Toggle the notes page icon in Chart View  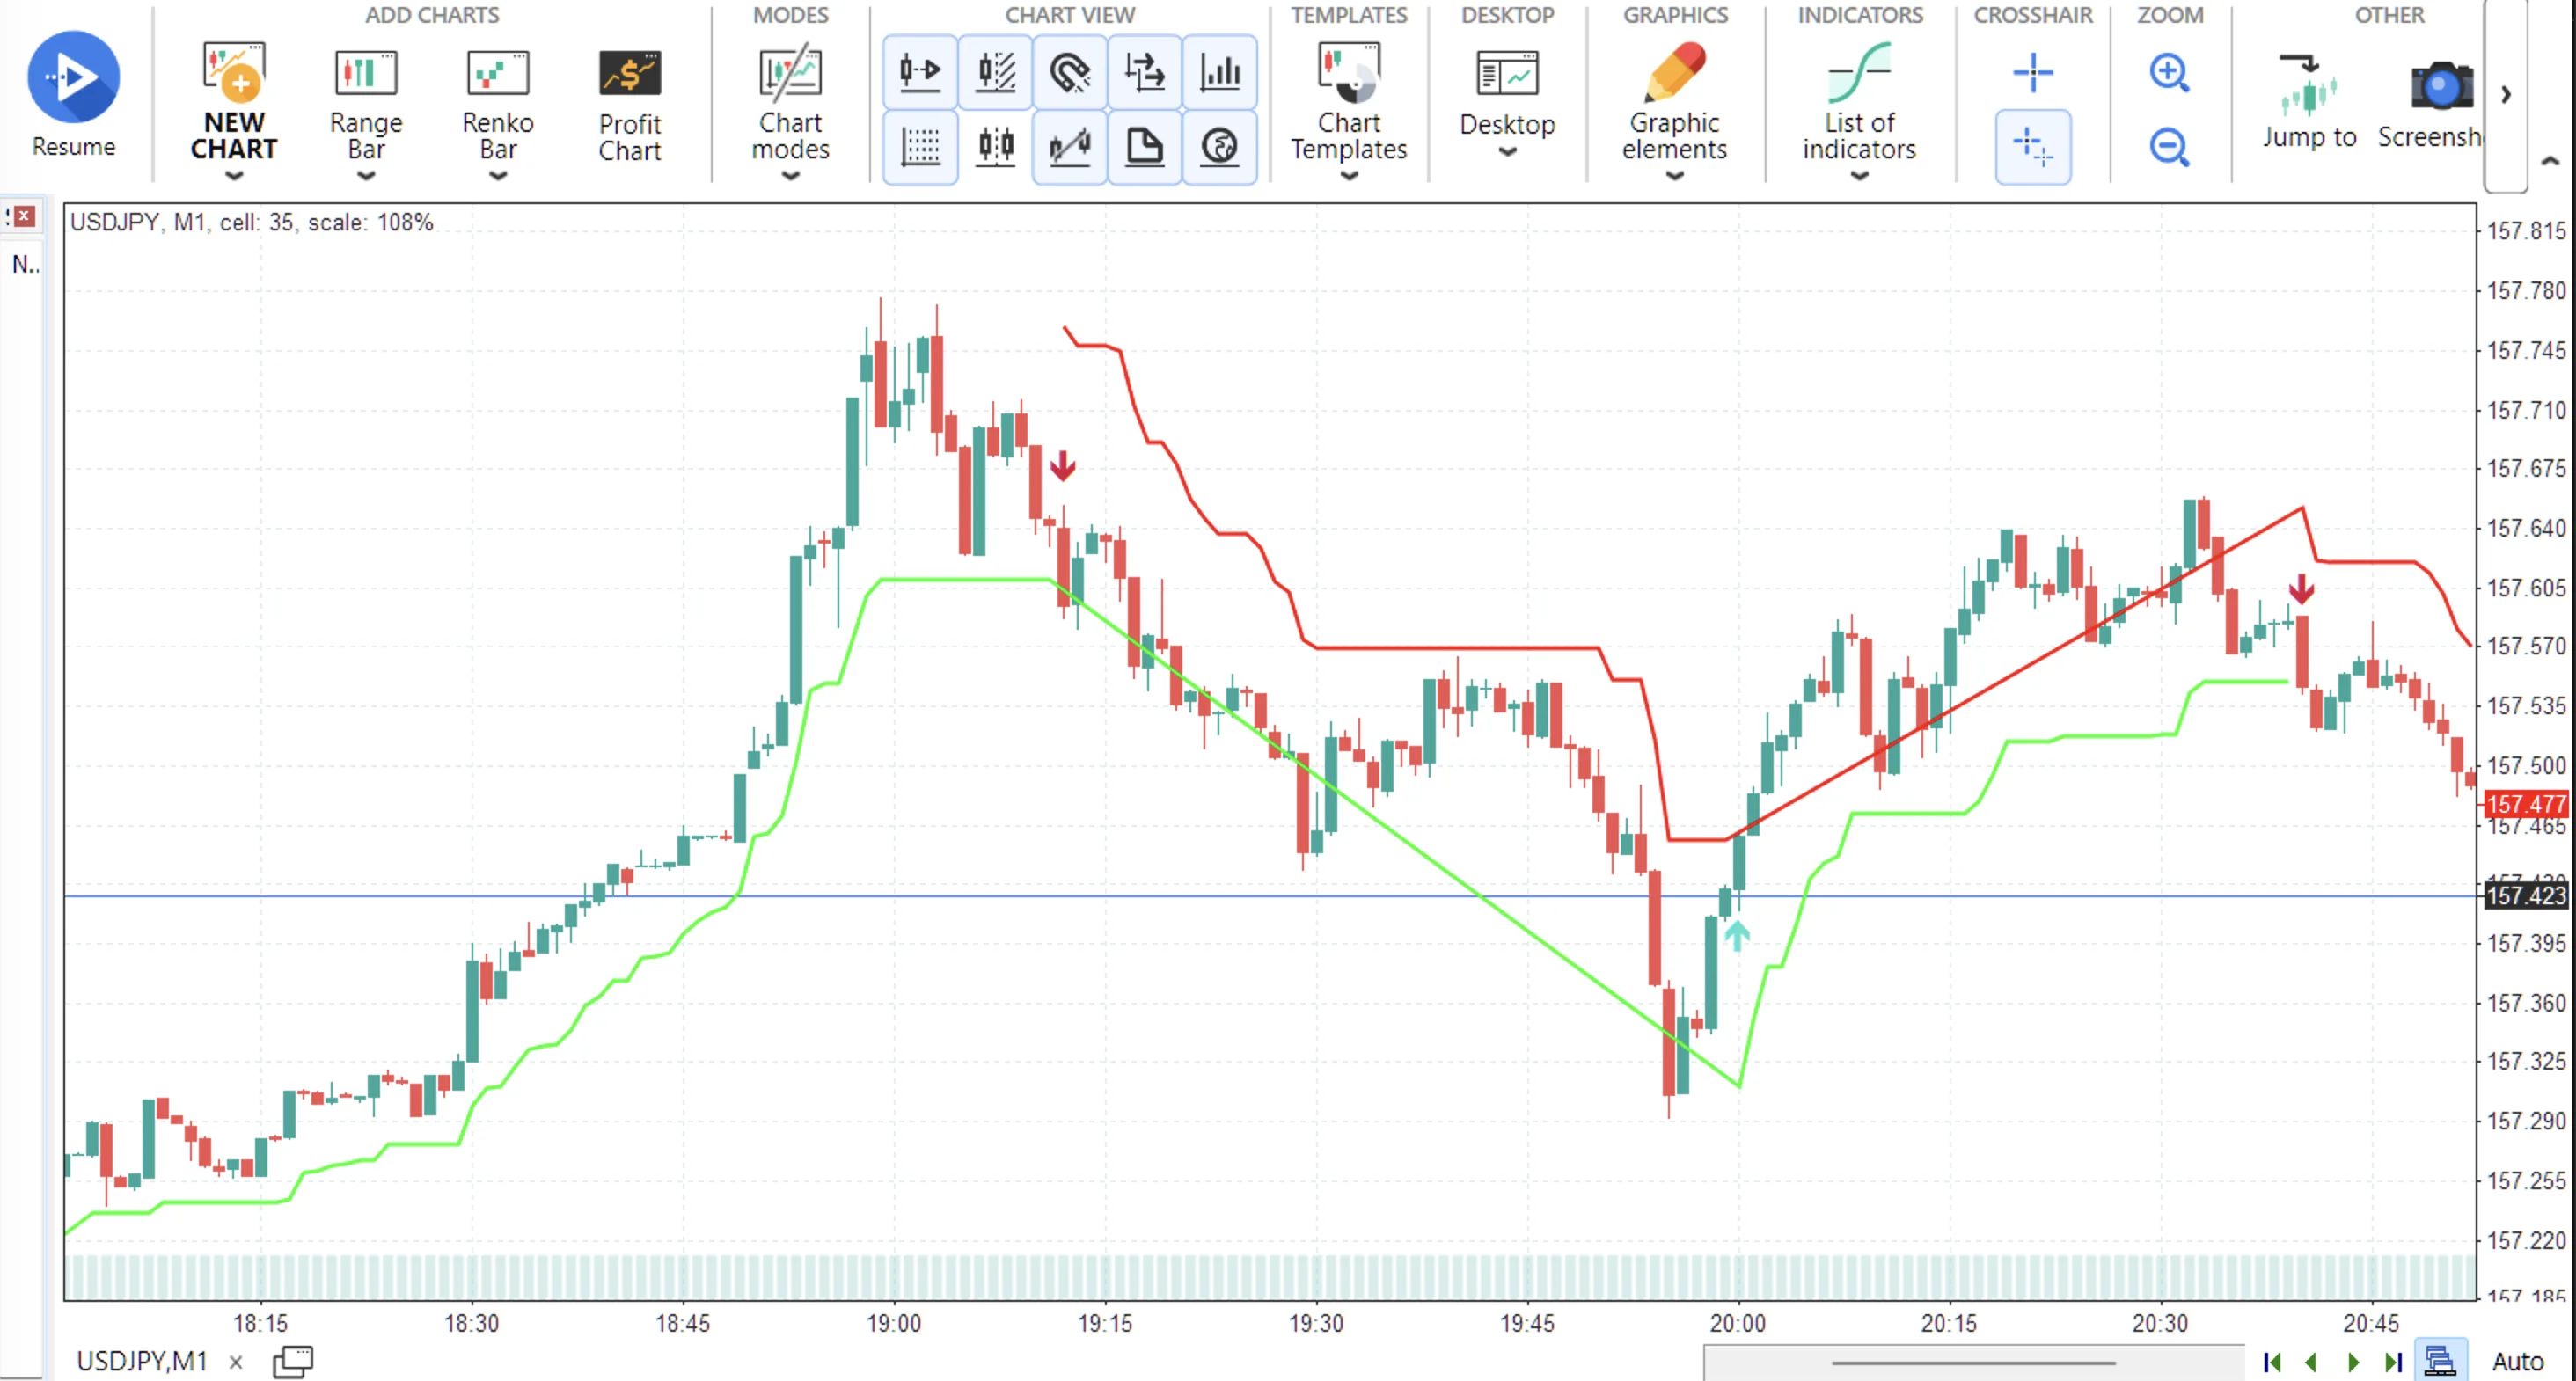tap(1145, 147)
